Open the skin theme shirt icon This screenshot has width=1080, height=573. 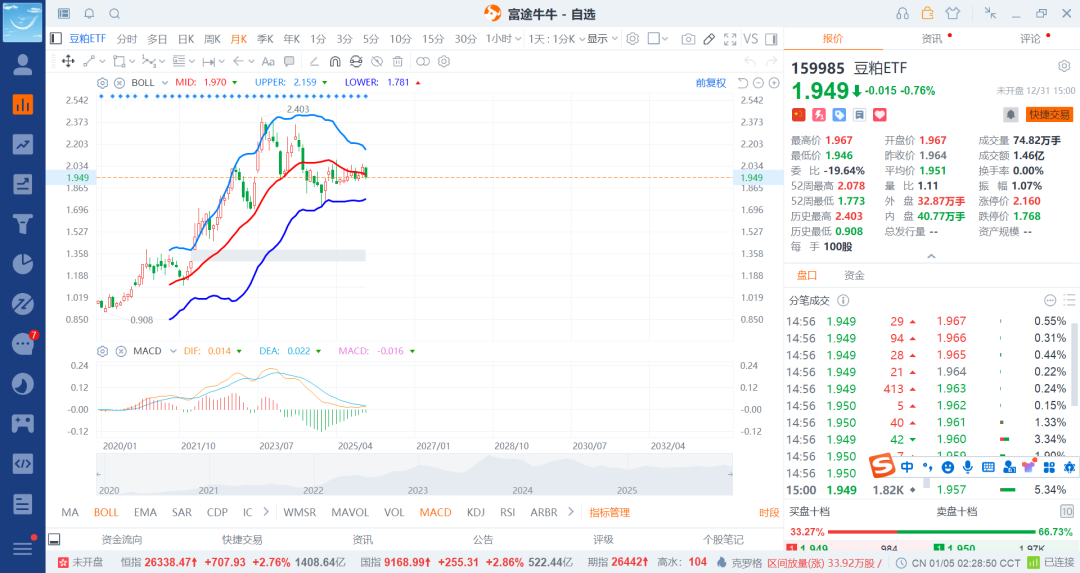pyautogui.click(x=953, y=13)
